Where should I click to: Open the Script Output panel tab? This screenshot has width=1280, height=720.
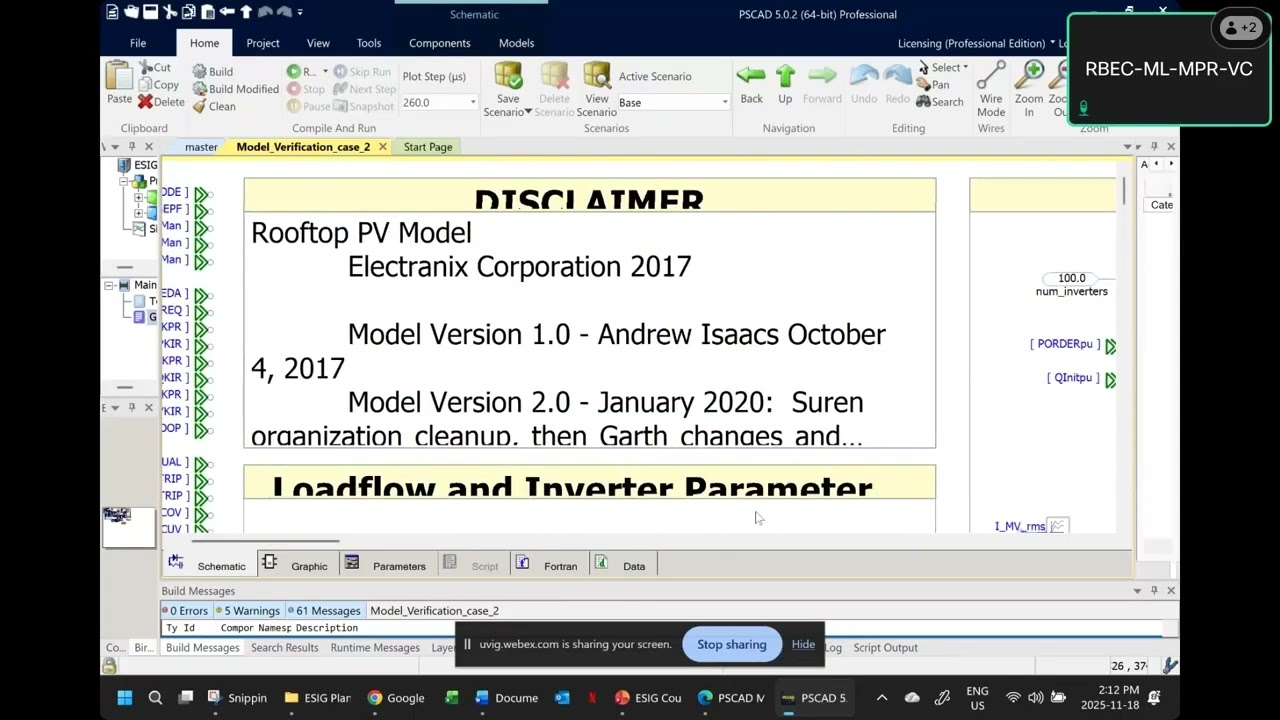point(885,648)
